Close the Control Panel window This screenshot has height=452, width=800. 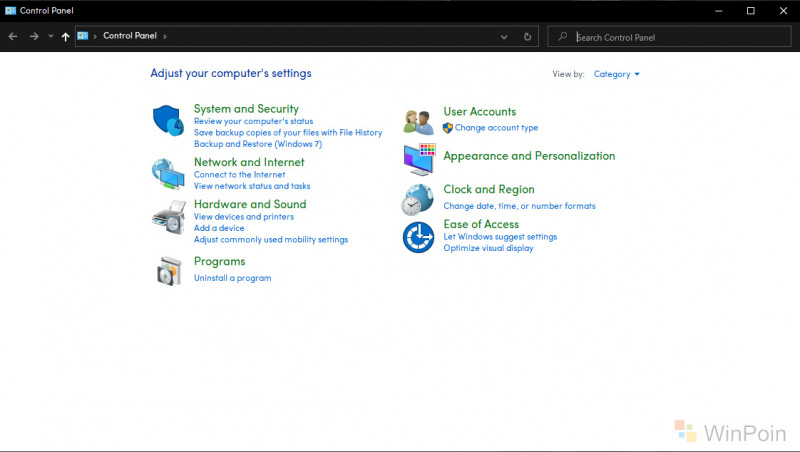[x=784, y=11]
